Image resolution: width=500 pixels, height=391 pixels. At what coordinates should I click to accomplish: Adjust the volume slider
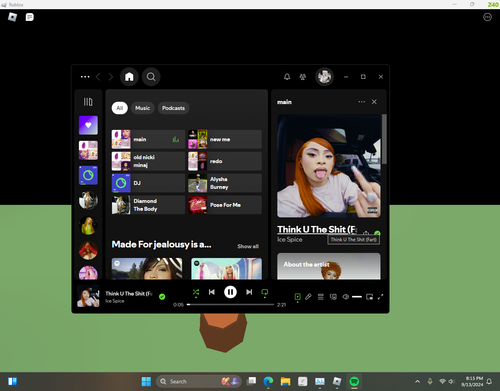coord(357,297)
